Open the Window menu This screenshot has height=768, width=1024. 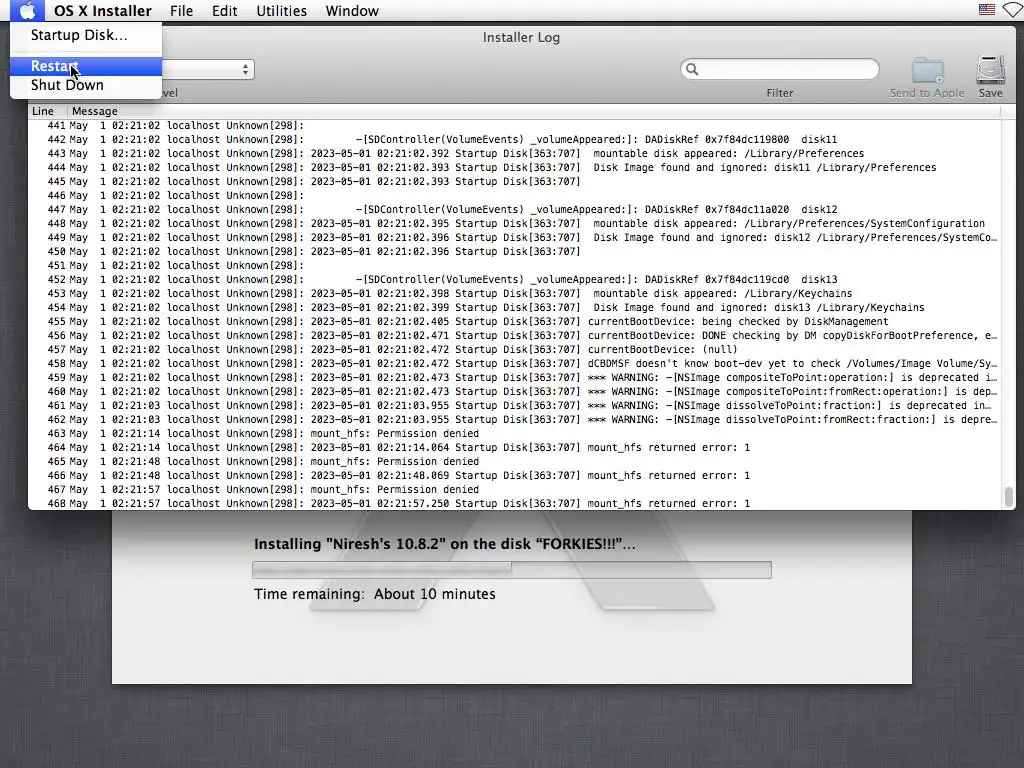[x=352, y=10]
